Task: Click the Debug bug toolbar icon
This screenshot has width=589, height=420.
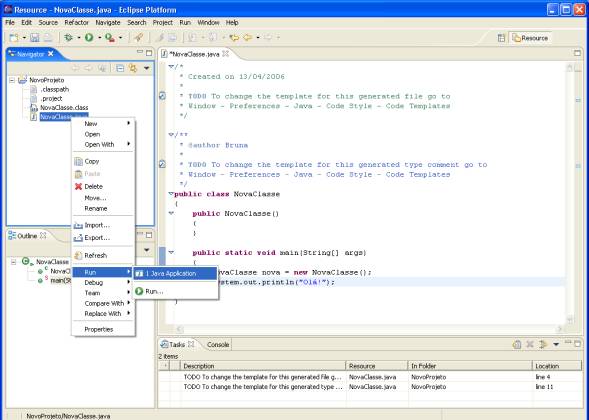Action: (x=69, y=38)
